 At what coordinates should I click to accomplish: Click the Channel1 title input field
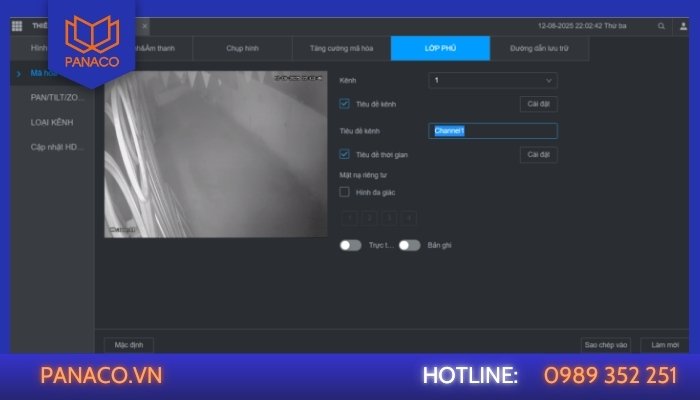493,131
